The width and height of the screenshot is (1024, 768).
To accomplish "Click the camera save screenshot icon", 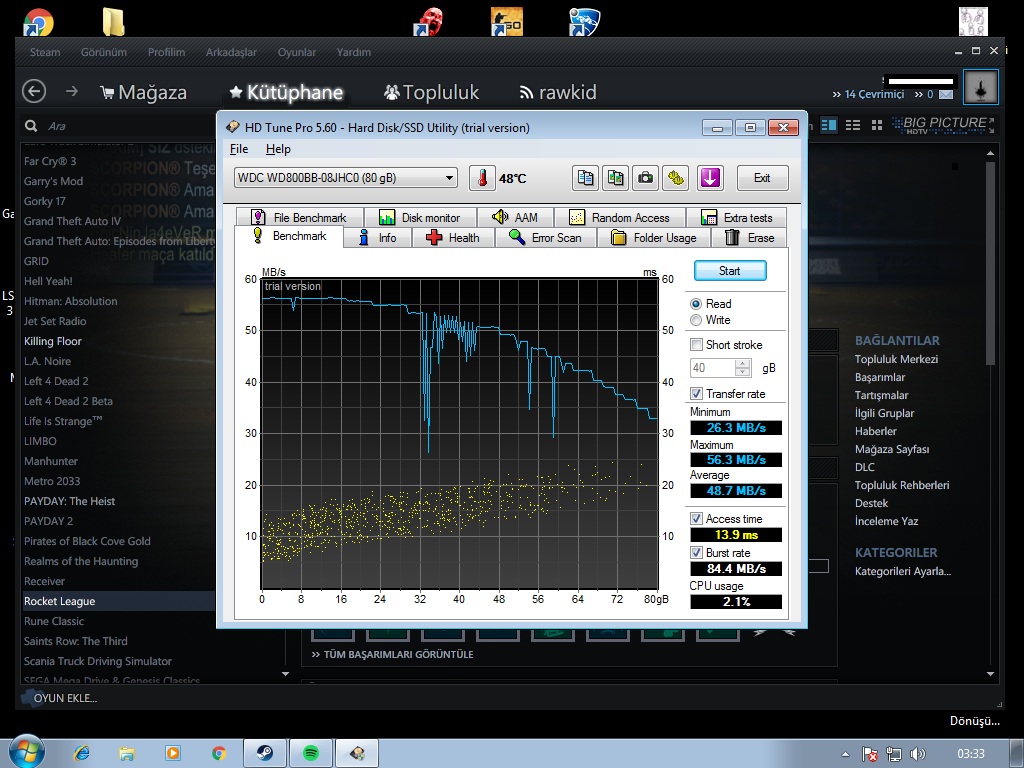I will click(646, 178).
